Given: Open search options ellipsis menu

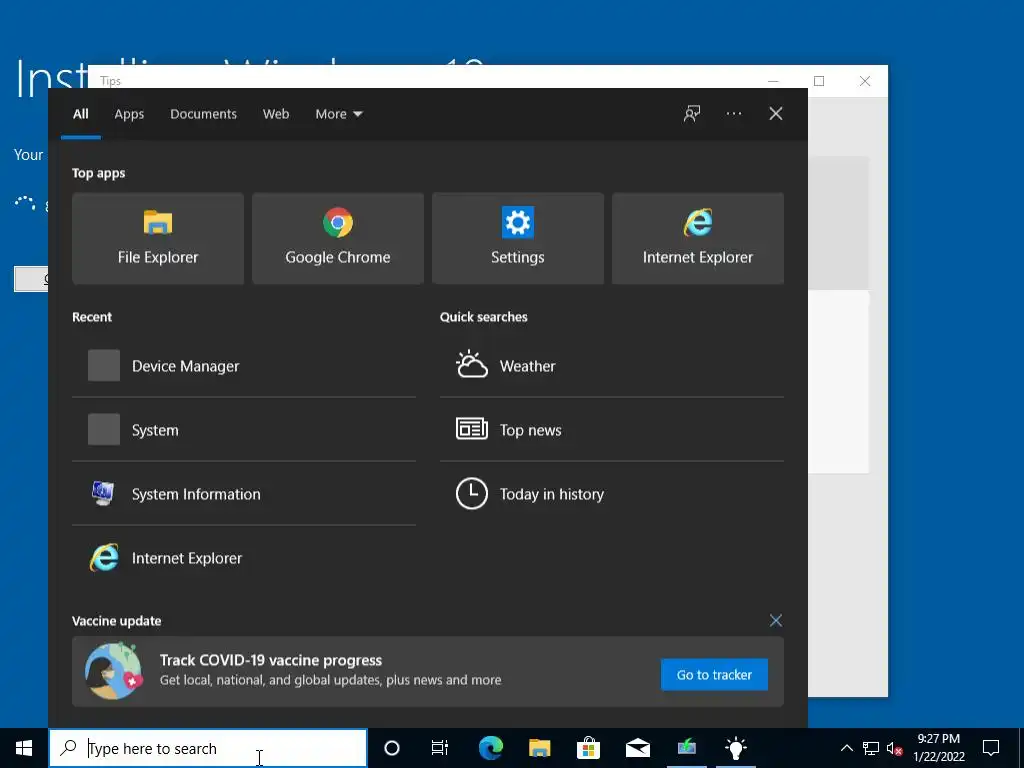Looking at the screenshot, I should (733, 114).
